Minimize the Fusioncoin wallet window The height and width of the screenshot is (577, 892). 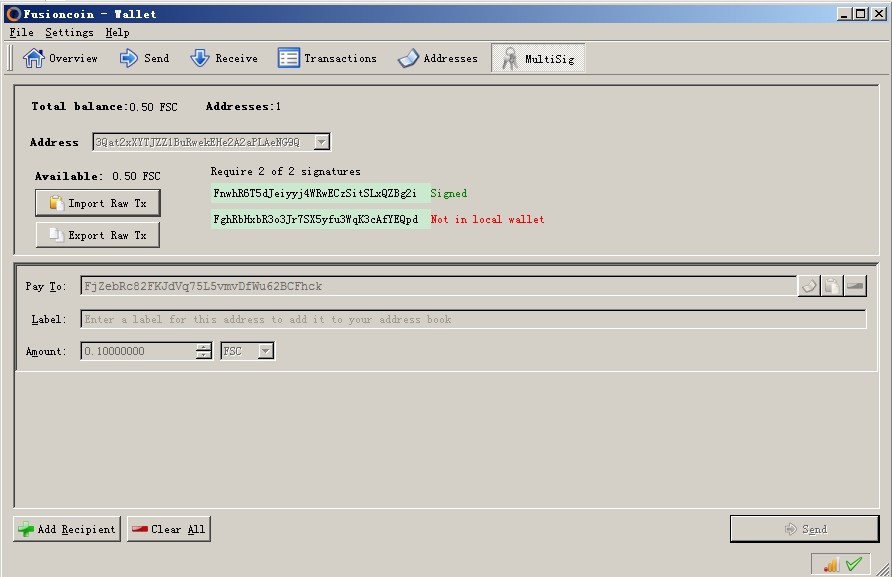pos(844,14)
